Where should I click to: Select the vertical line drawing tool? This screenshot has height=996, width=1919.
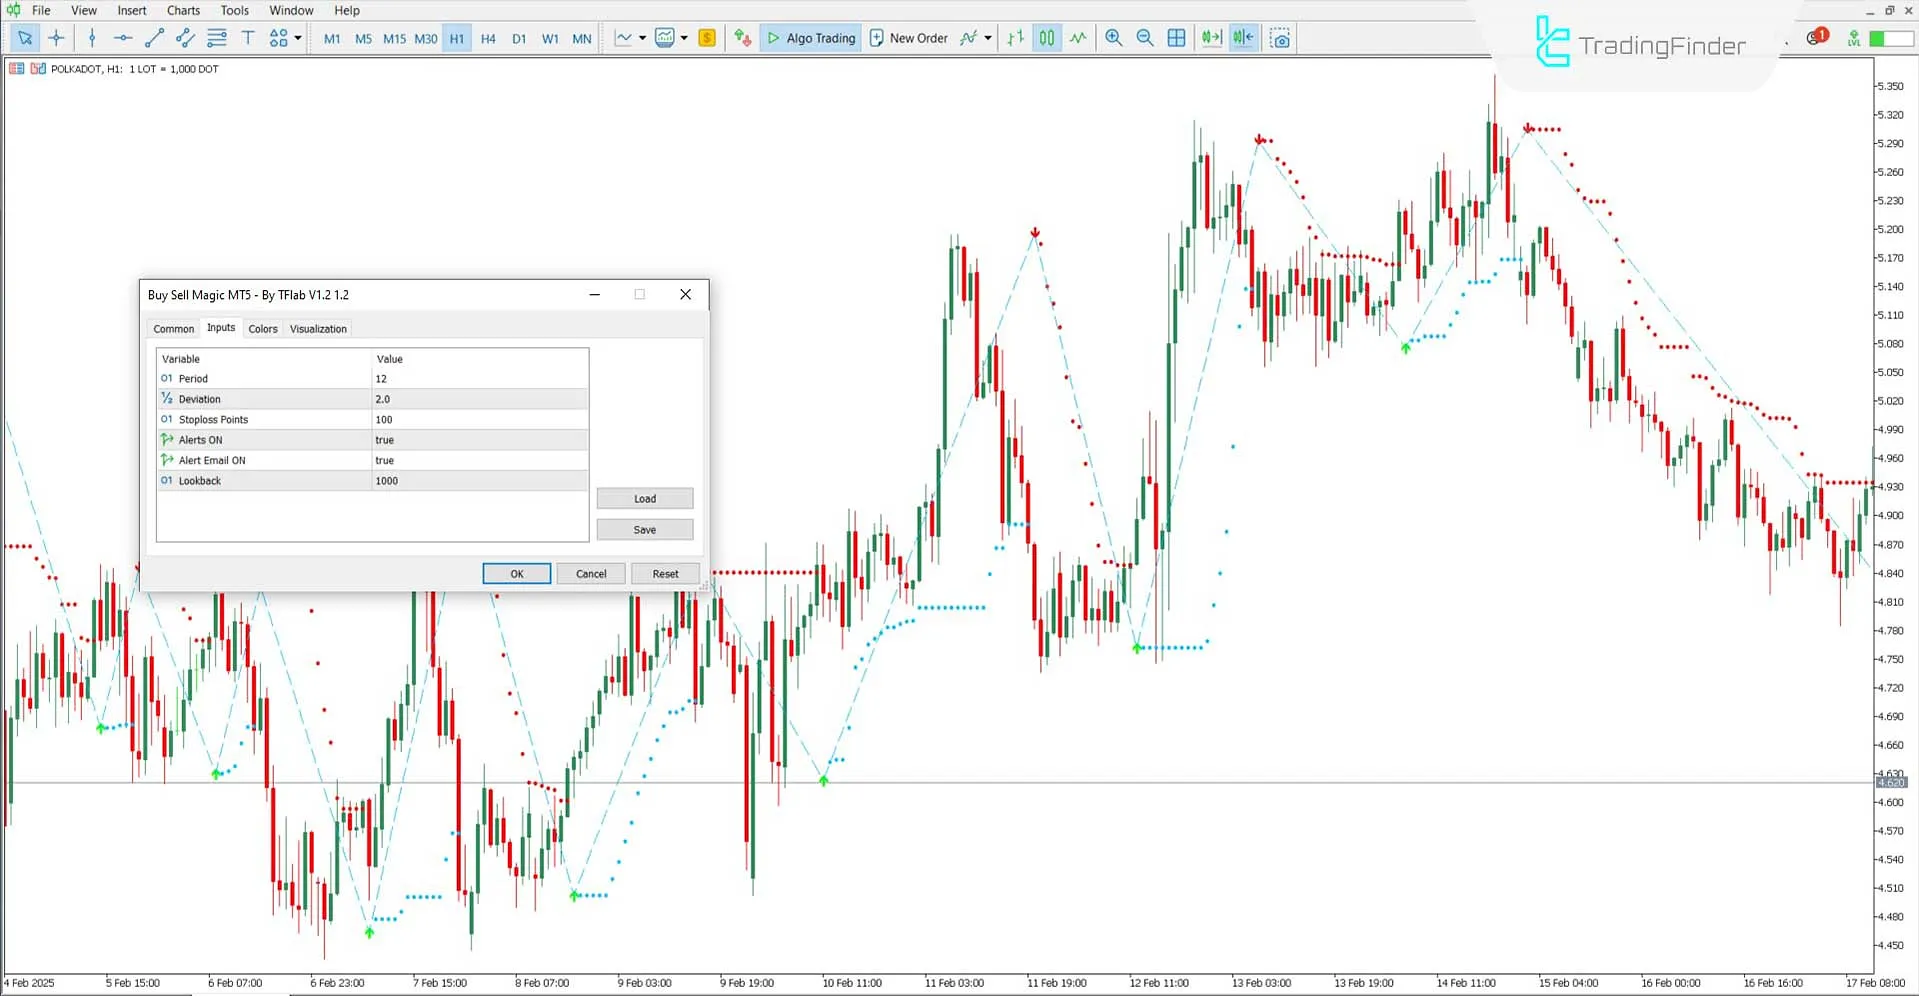(92, 38)
